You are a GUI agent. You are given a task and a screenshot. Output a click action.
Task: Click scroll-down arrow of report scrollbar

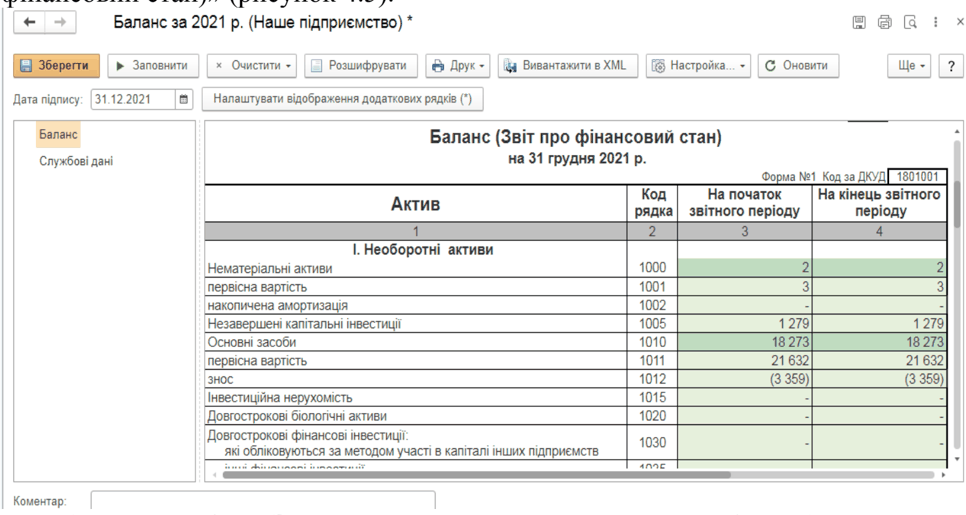click(957, 460)
